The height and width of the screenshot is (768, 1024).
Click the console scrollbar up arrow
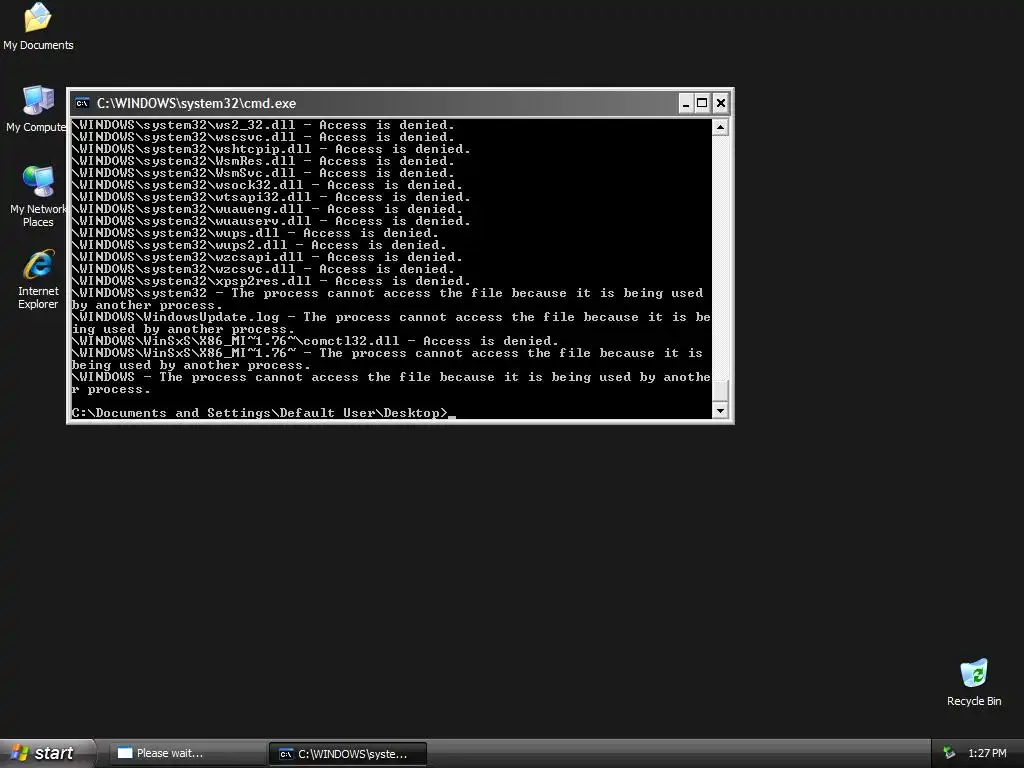(x=720, y=127)
